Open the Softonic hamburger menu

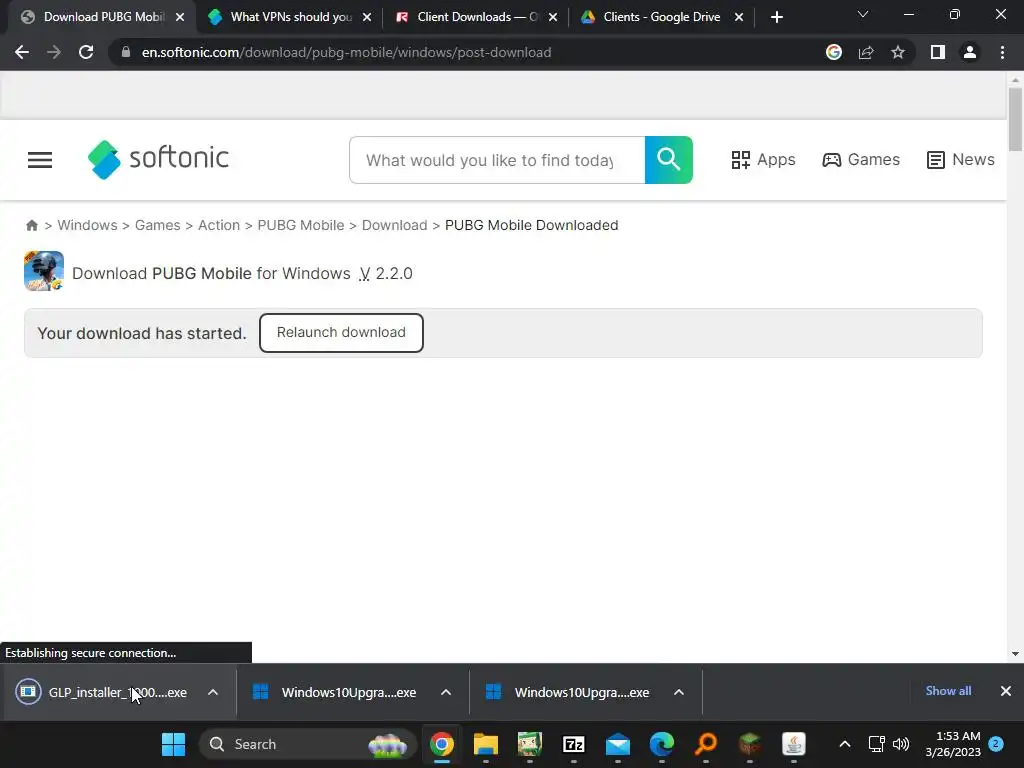40,160
